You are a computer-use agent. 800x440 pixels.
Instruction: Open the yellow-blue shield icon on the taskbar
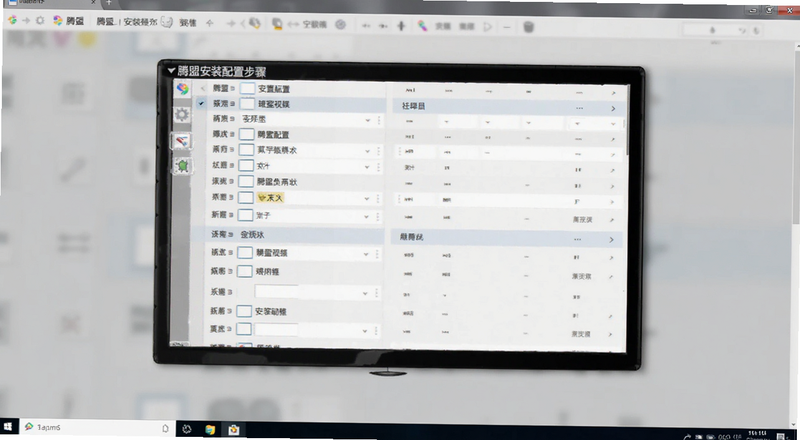(210, 429)
